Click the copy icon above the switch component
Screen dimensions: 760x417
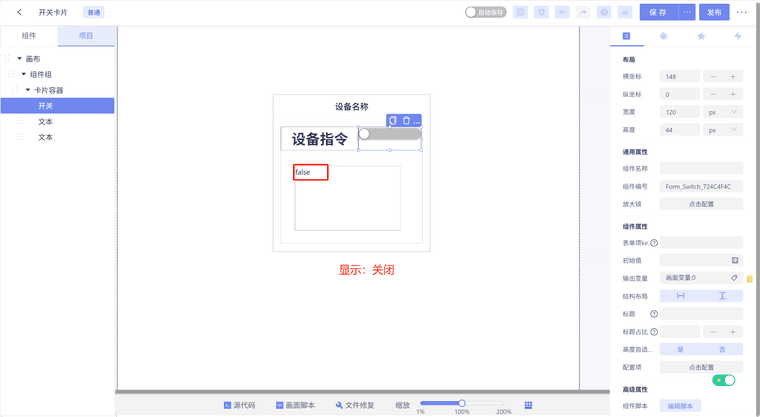[393, 120]
